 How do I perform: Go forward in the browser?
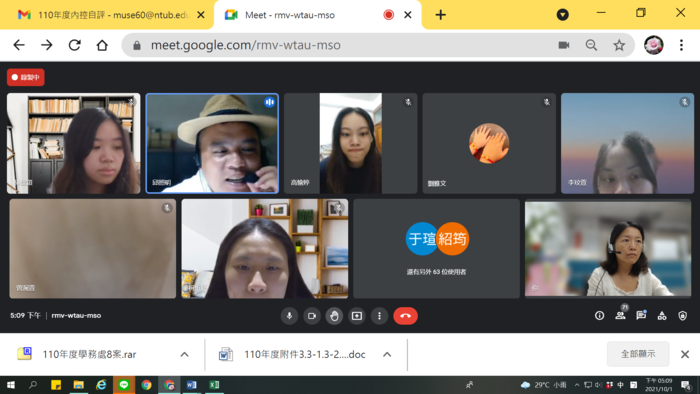click(x=46, y=45)
